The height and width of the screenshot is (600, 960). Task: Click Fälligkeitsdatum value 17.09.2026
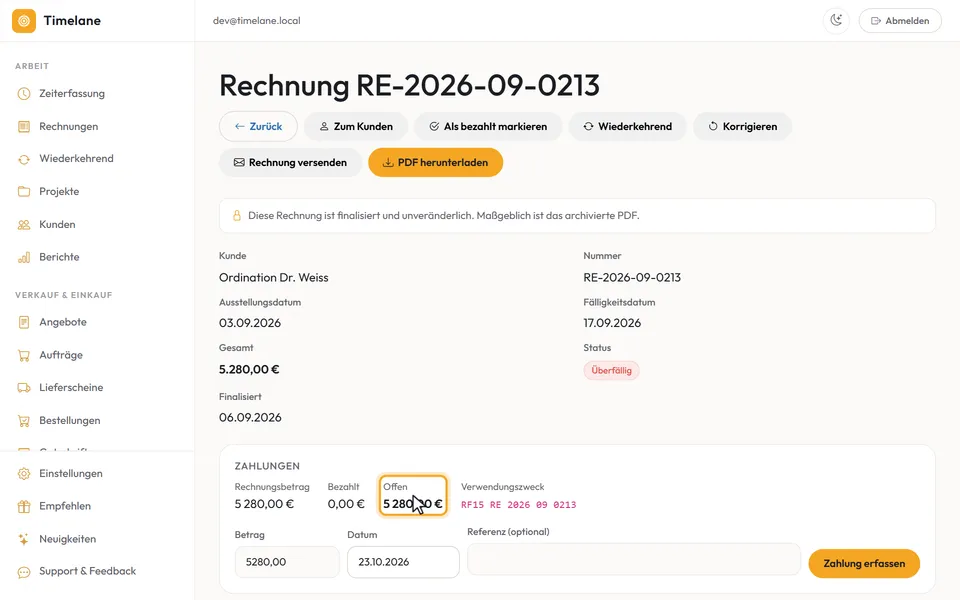tap(612, 323)
